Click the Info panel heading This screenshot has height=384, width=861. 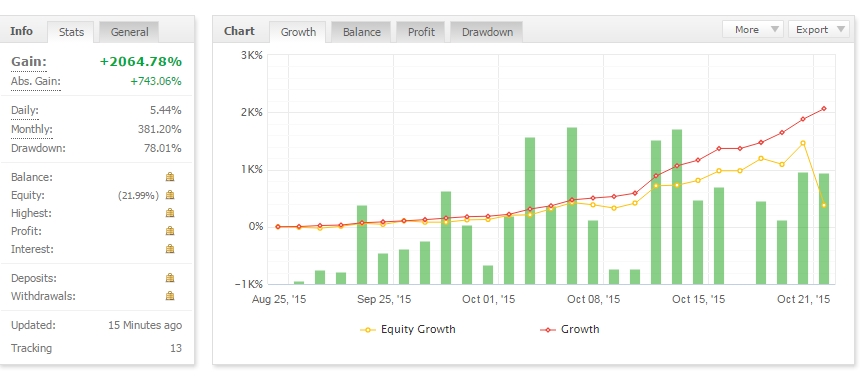click(21, 31)
